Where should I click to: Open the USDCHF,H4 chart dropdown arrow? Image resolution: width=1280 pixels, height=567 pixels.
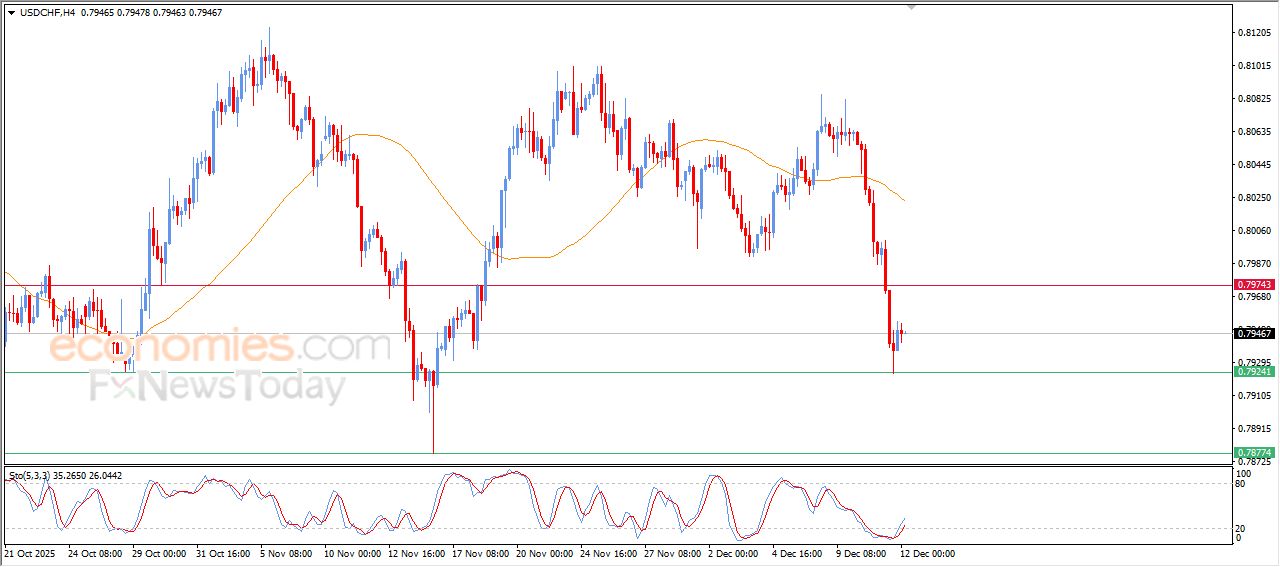(11, 13)
